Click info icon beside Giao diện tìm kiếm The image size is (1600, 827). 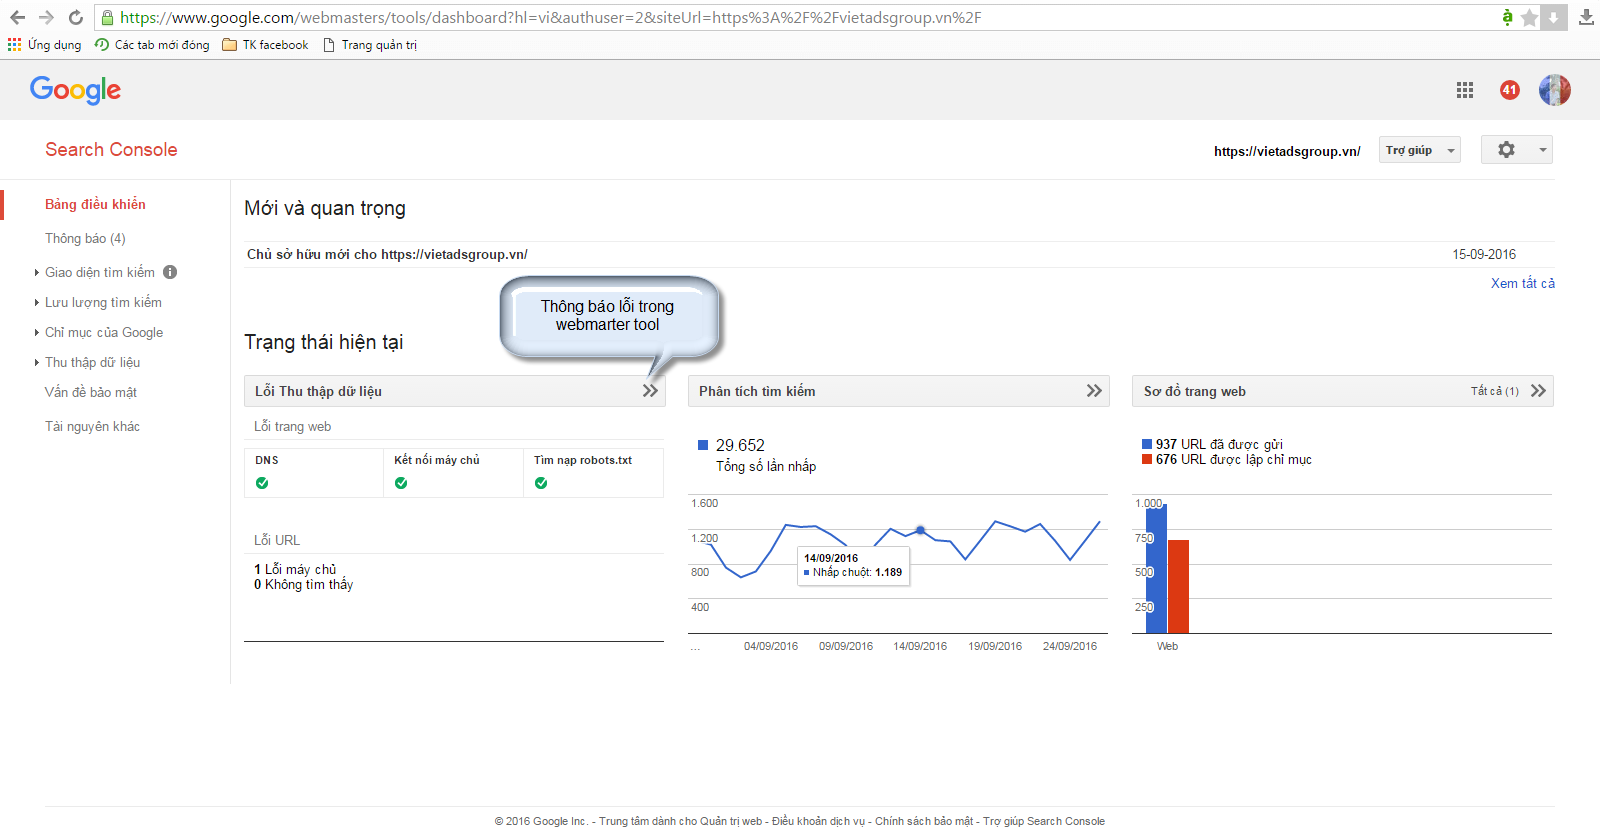coord(170,272)
